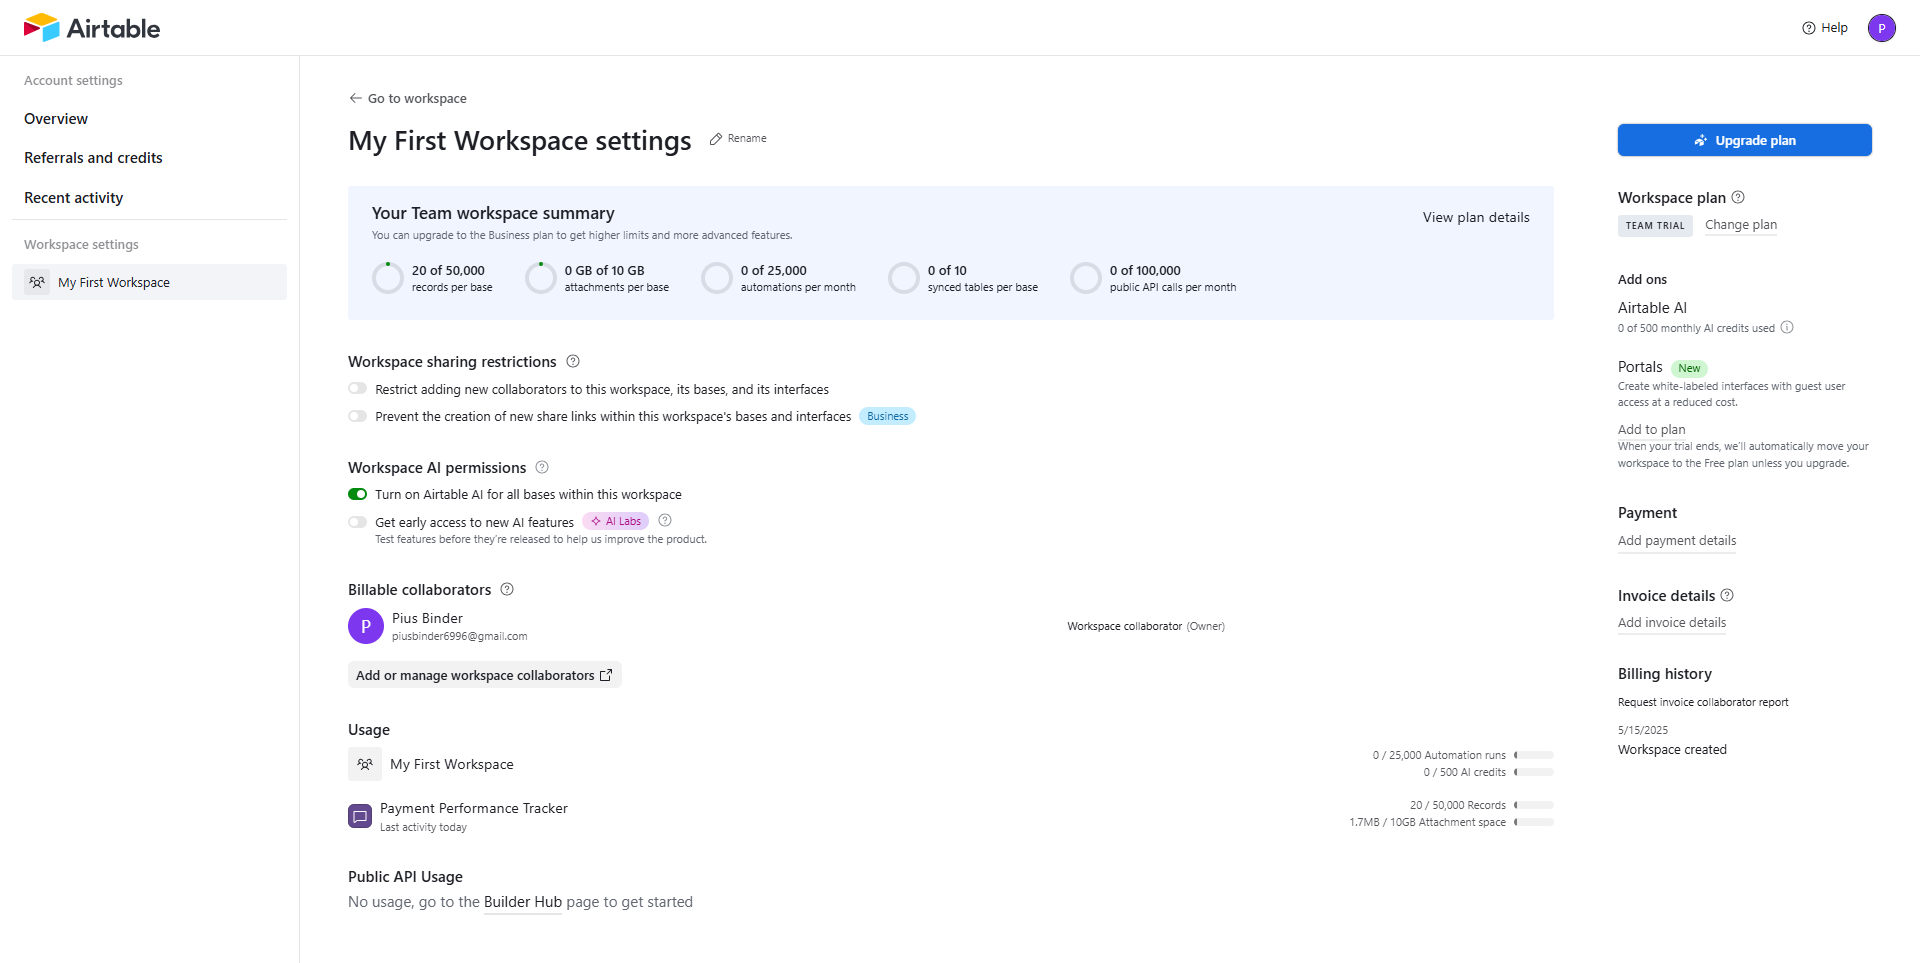This screenshot has width=1920, height=963.
Task: Click the Payment Performance Tracker base icon
Action: coord(360,816)
